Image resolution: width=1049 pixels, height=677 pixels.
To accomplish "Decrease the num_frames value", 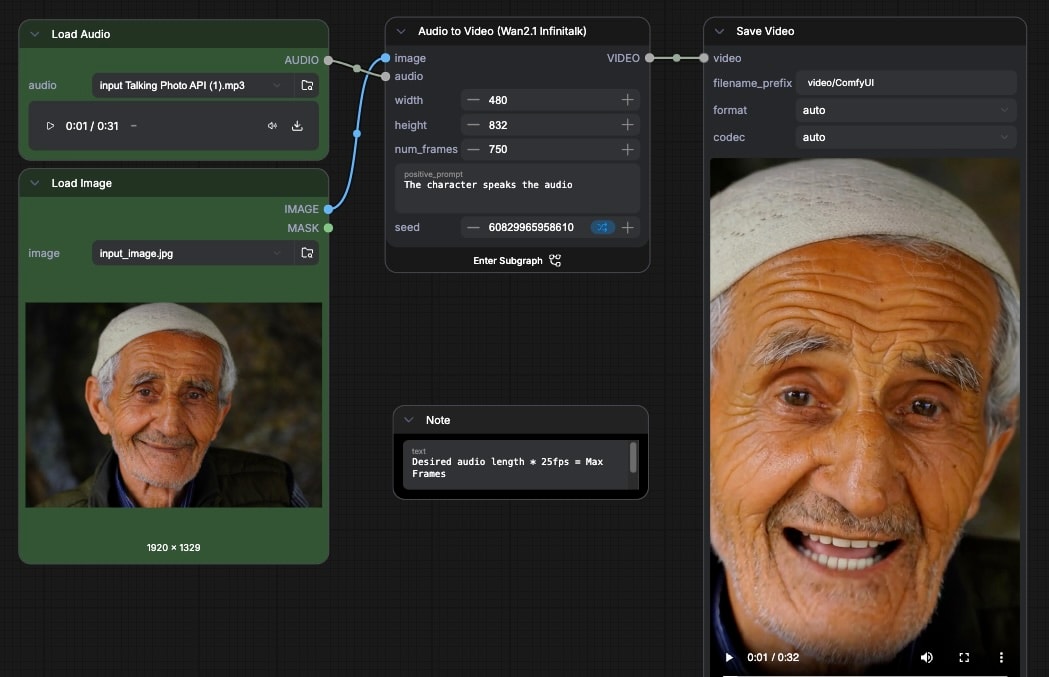I will point(473,149).
